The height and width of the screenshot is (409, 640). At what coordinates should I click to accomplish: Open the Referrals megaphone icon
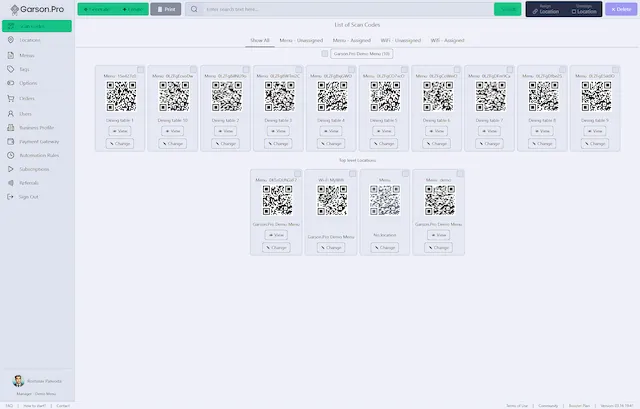[x=11, y=183]
